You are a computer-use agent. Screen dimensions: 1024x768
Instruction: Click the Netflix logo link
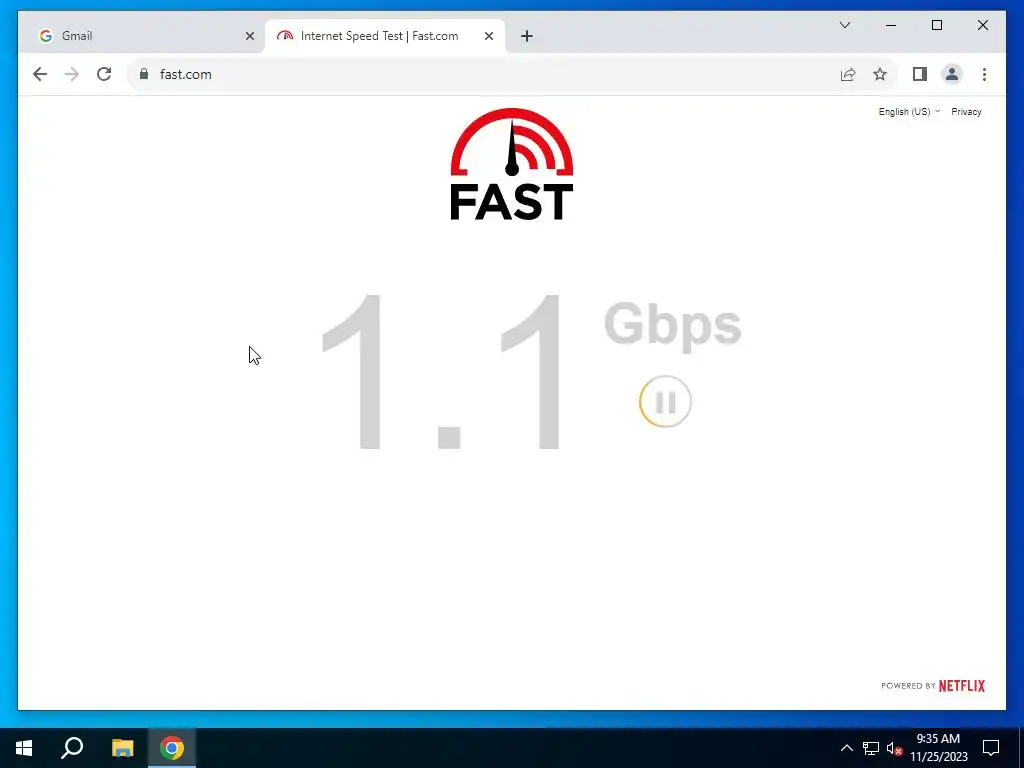point(961,686)
